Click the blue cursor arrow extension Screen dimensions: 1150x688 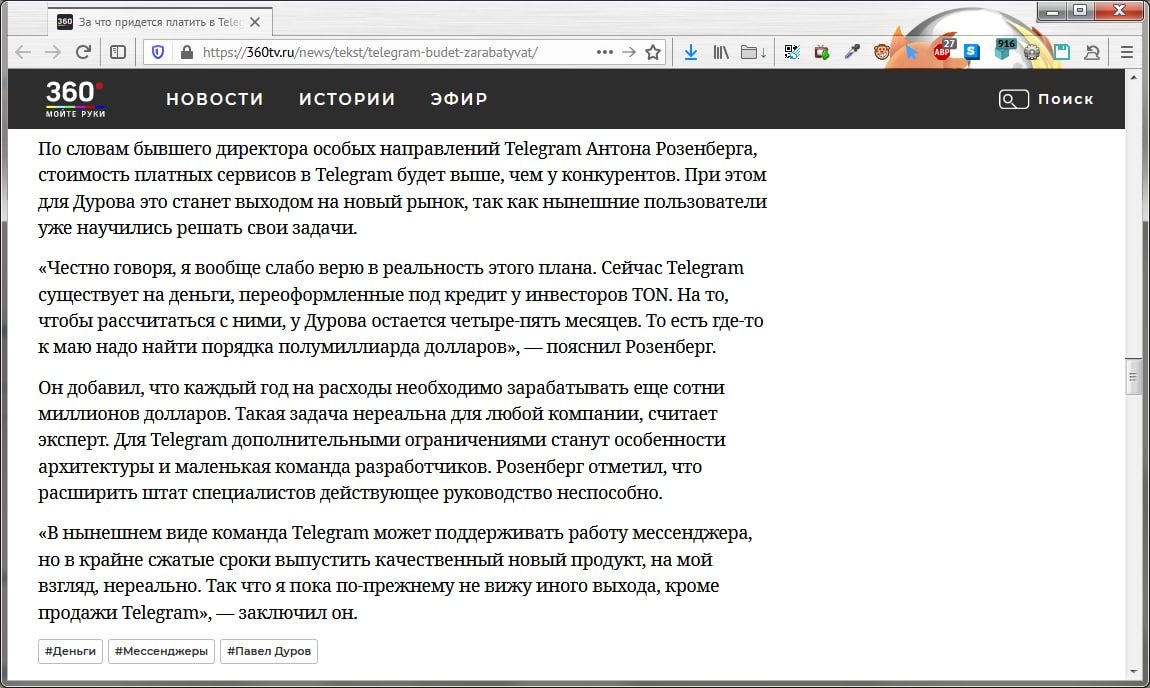pos(912,52)
